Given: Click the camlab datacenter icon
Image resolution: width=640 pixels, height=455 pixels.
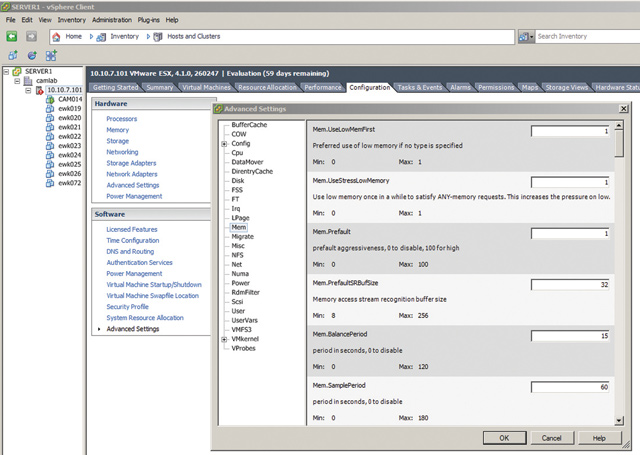Looking at the screenshot, I should pyautogui.click(x=28, y=81).
